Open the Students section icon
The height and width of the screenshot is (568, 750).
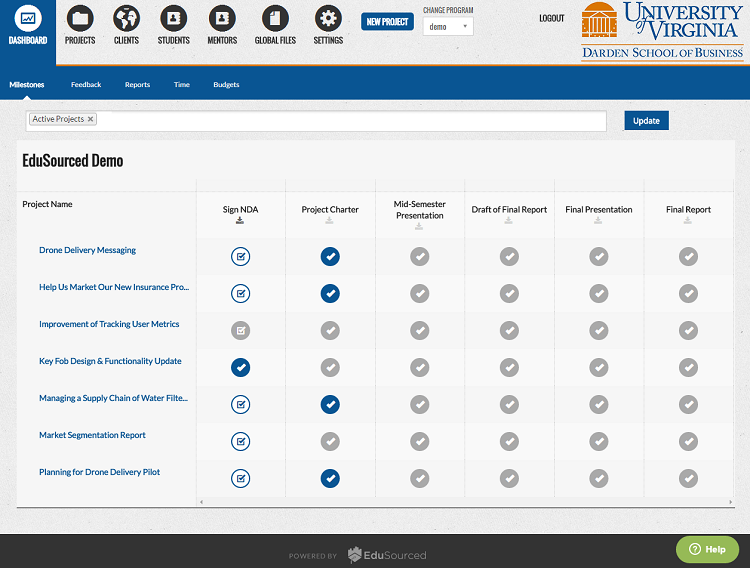click(173, 19)
